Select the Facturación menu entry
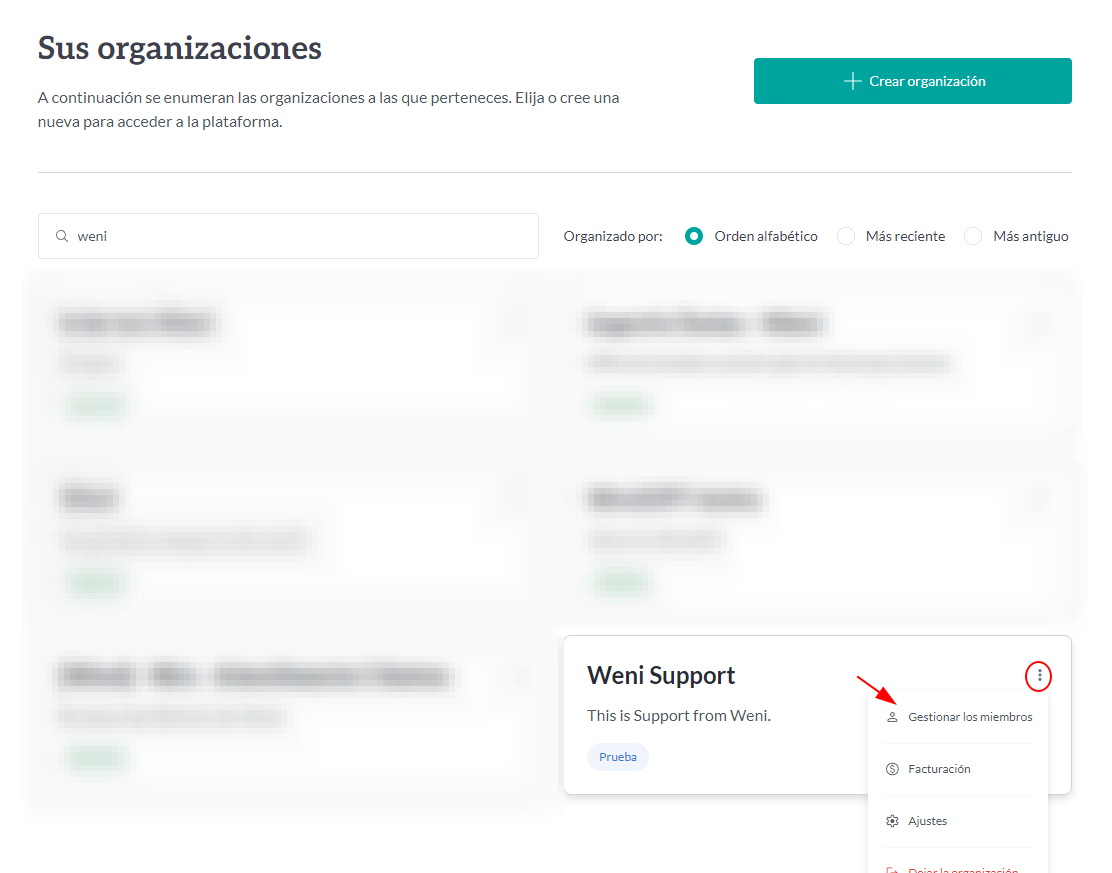Viewport: 1112px width, 873px height. click(x=939, y=769)
